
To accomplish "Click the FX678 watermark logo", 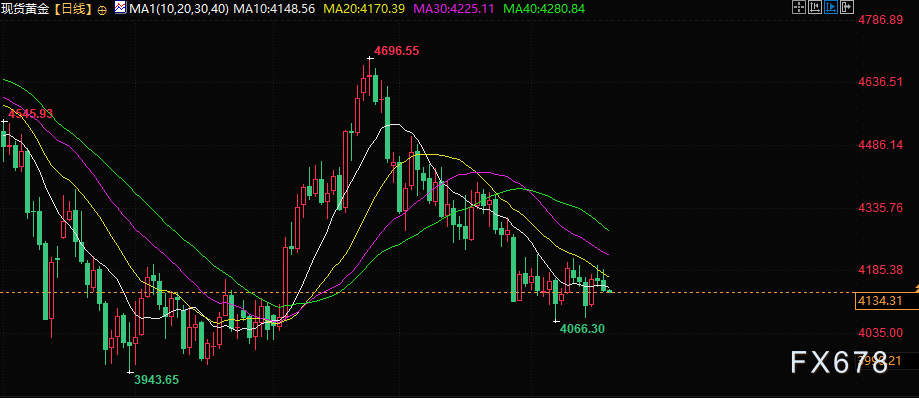I will (x=839, y=362).
